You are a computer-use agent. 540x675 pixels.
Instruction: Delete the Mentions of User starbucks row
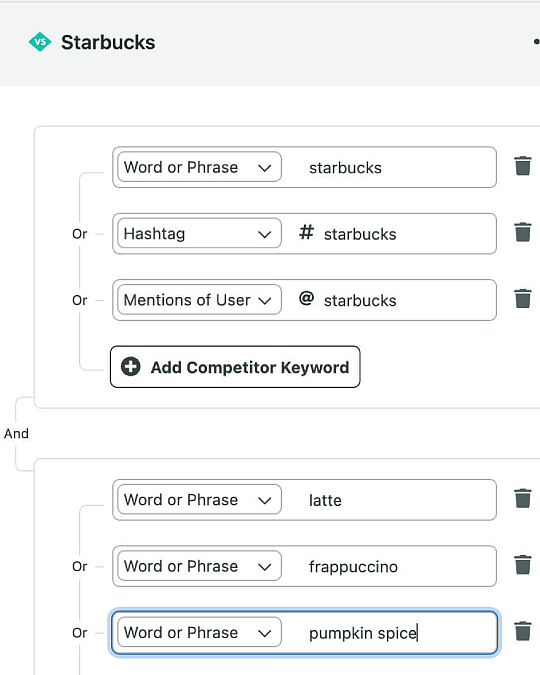click(x=523, y=299)
